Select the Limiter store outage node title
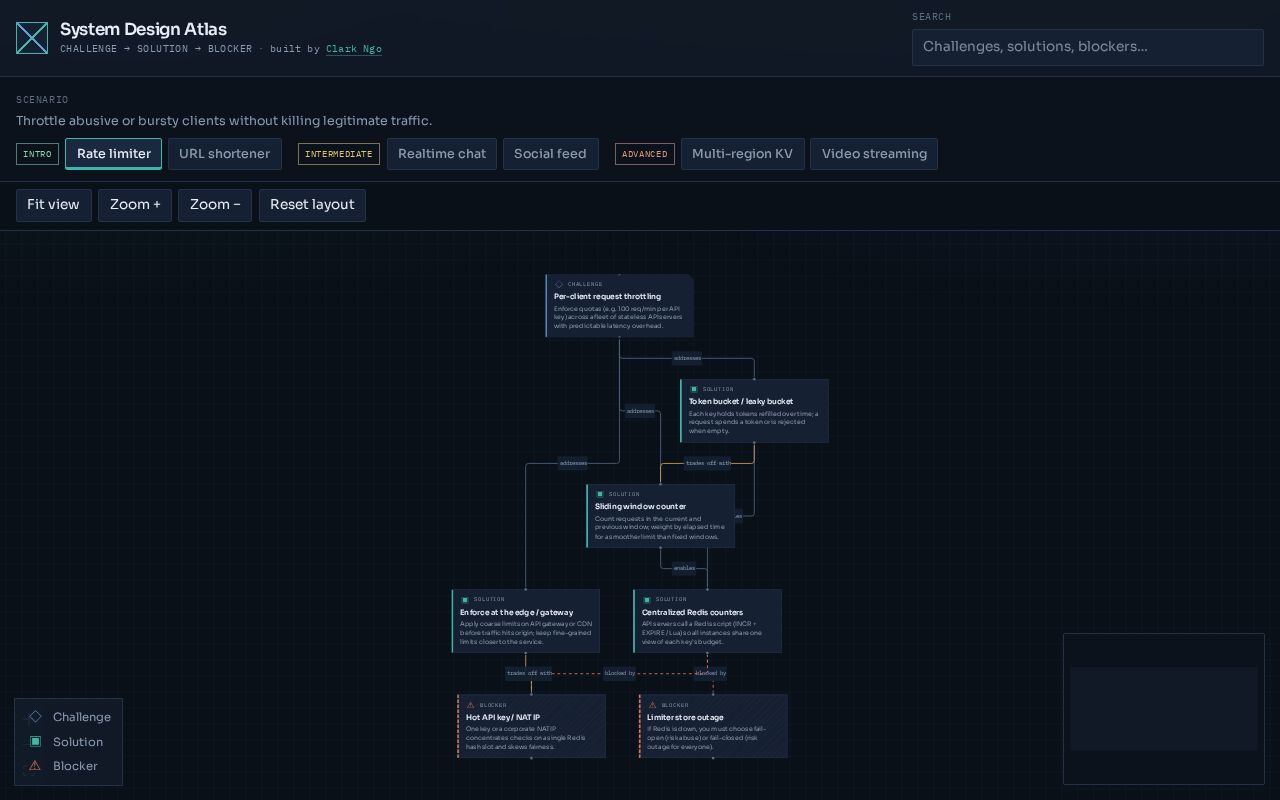 [685, 718]
